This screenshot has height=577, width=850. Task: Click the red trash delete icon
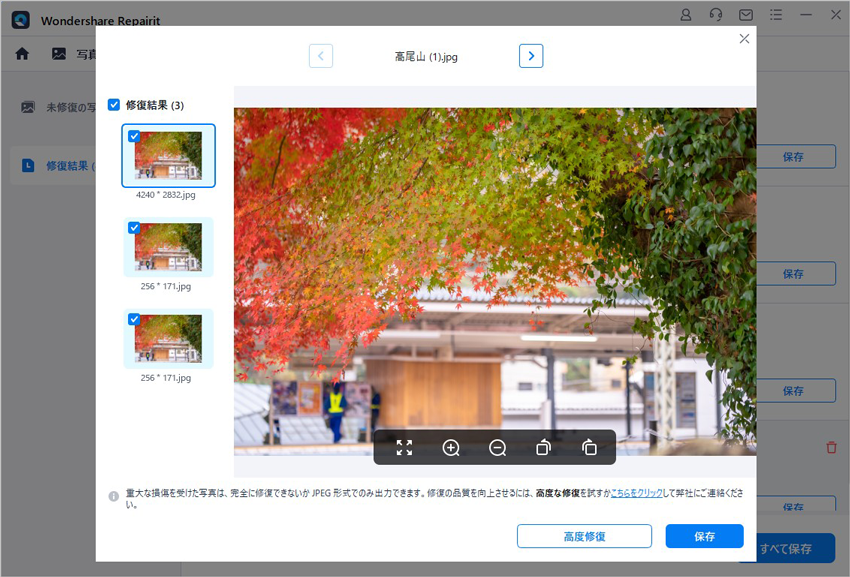point(831,448)
